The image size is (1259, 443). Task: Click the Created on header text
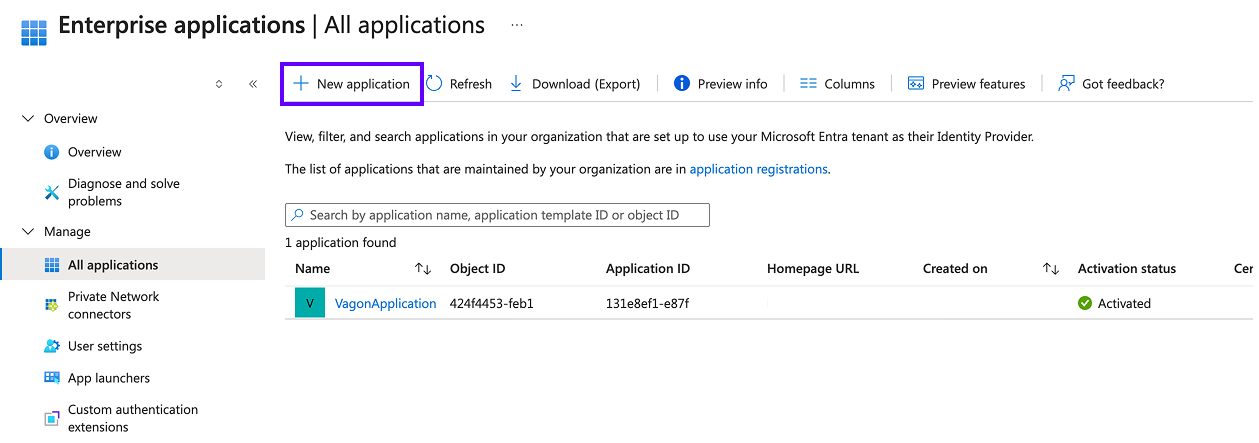(x=955, y=269)
